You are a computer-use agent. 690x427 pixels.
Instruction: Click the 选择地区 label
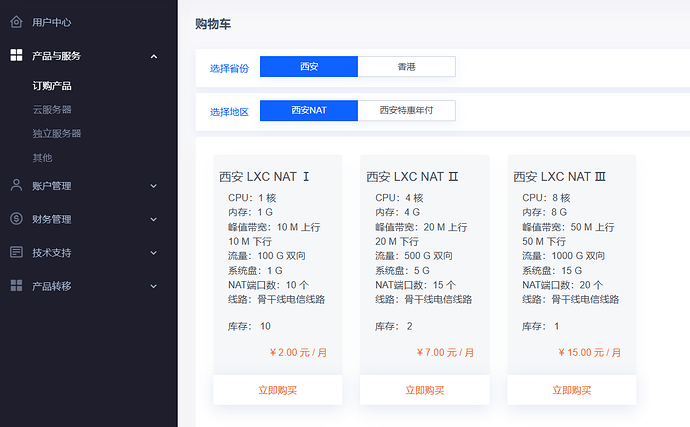pyautogui.click(x=229, y=112)
